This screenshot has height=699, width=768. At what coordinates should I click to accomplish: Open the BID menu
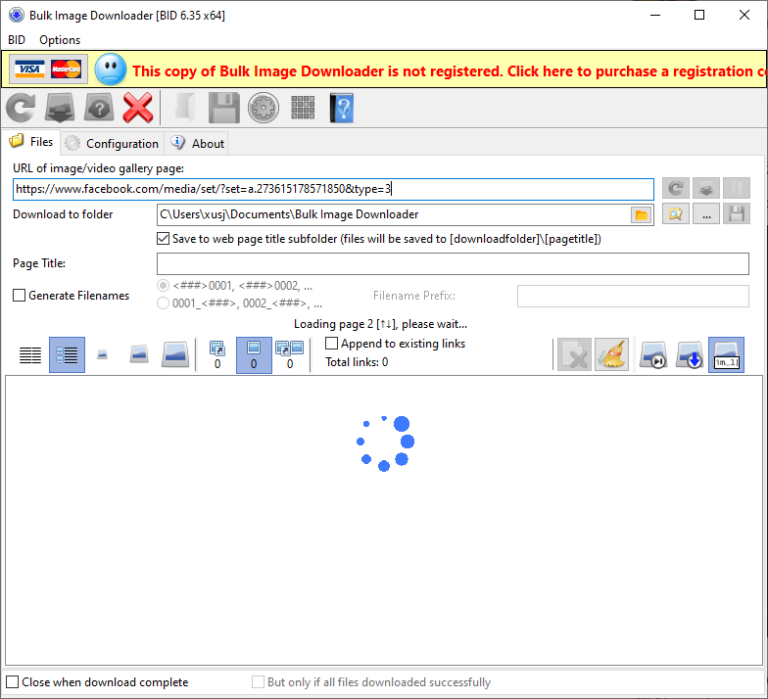click(17, 40)
